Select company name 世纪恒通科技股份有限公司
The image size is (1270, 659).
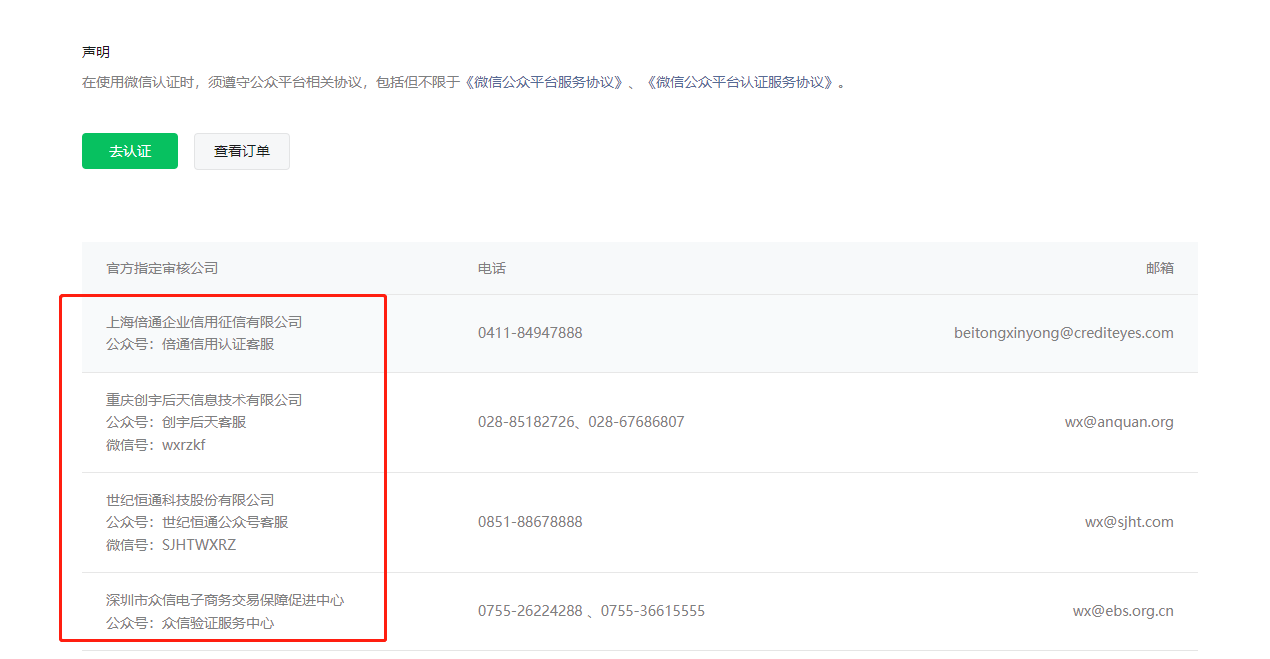(x=190, y=500)
